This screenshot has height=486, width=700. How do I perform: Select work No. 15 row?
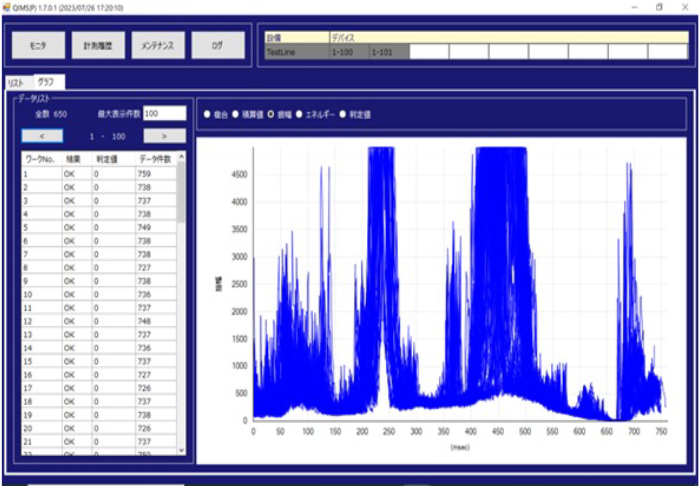pyautogui.click(x=100, y=361)
